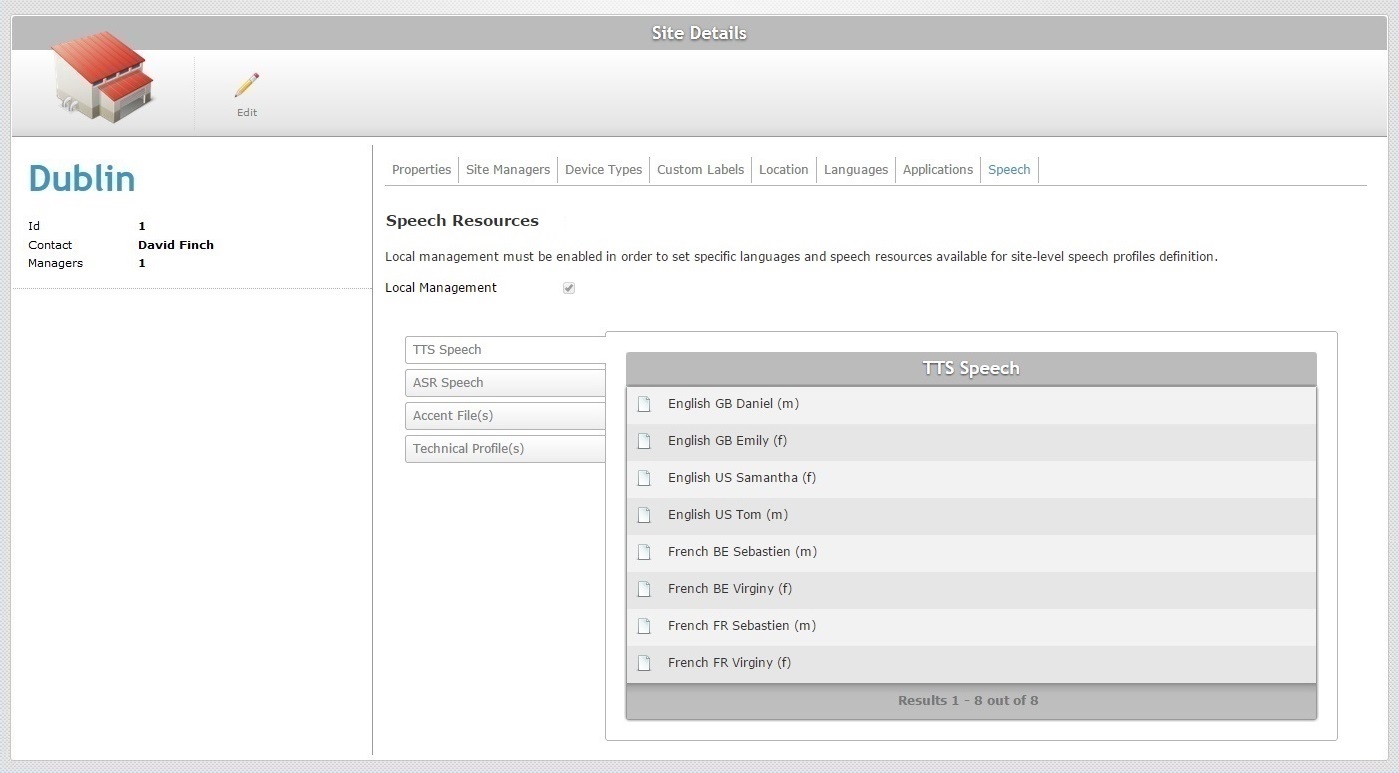This screenshot has height=773, width=1399.
Task: Show the Accent File(s) side tab
Action: (x=505, y=416)
